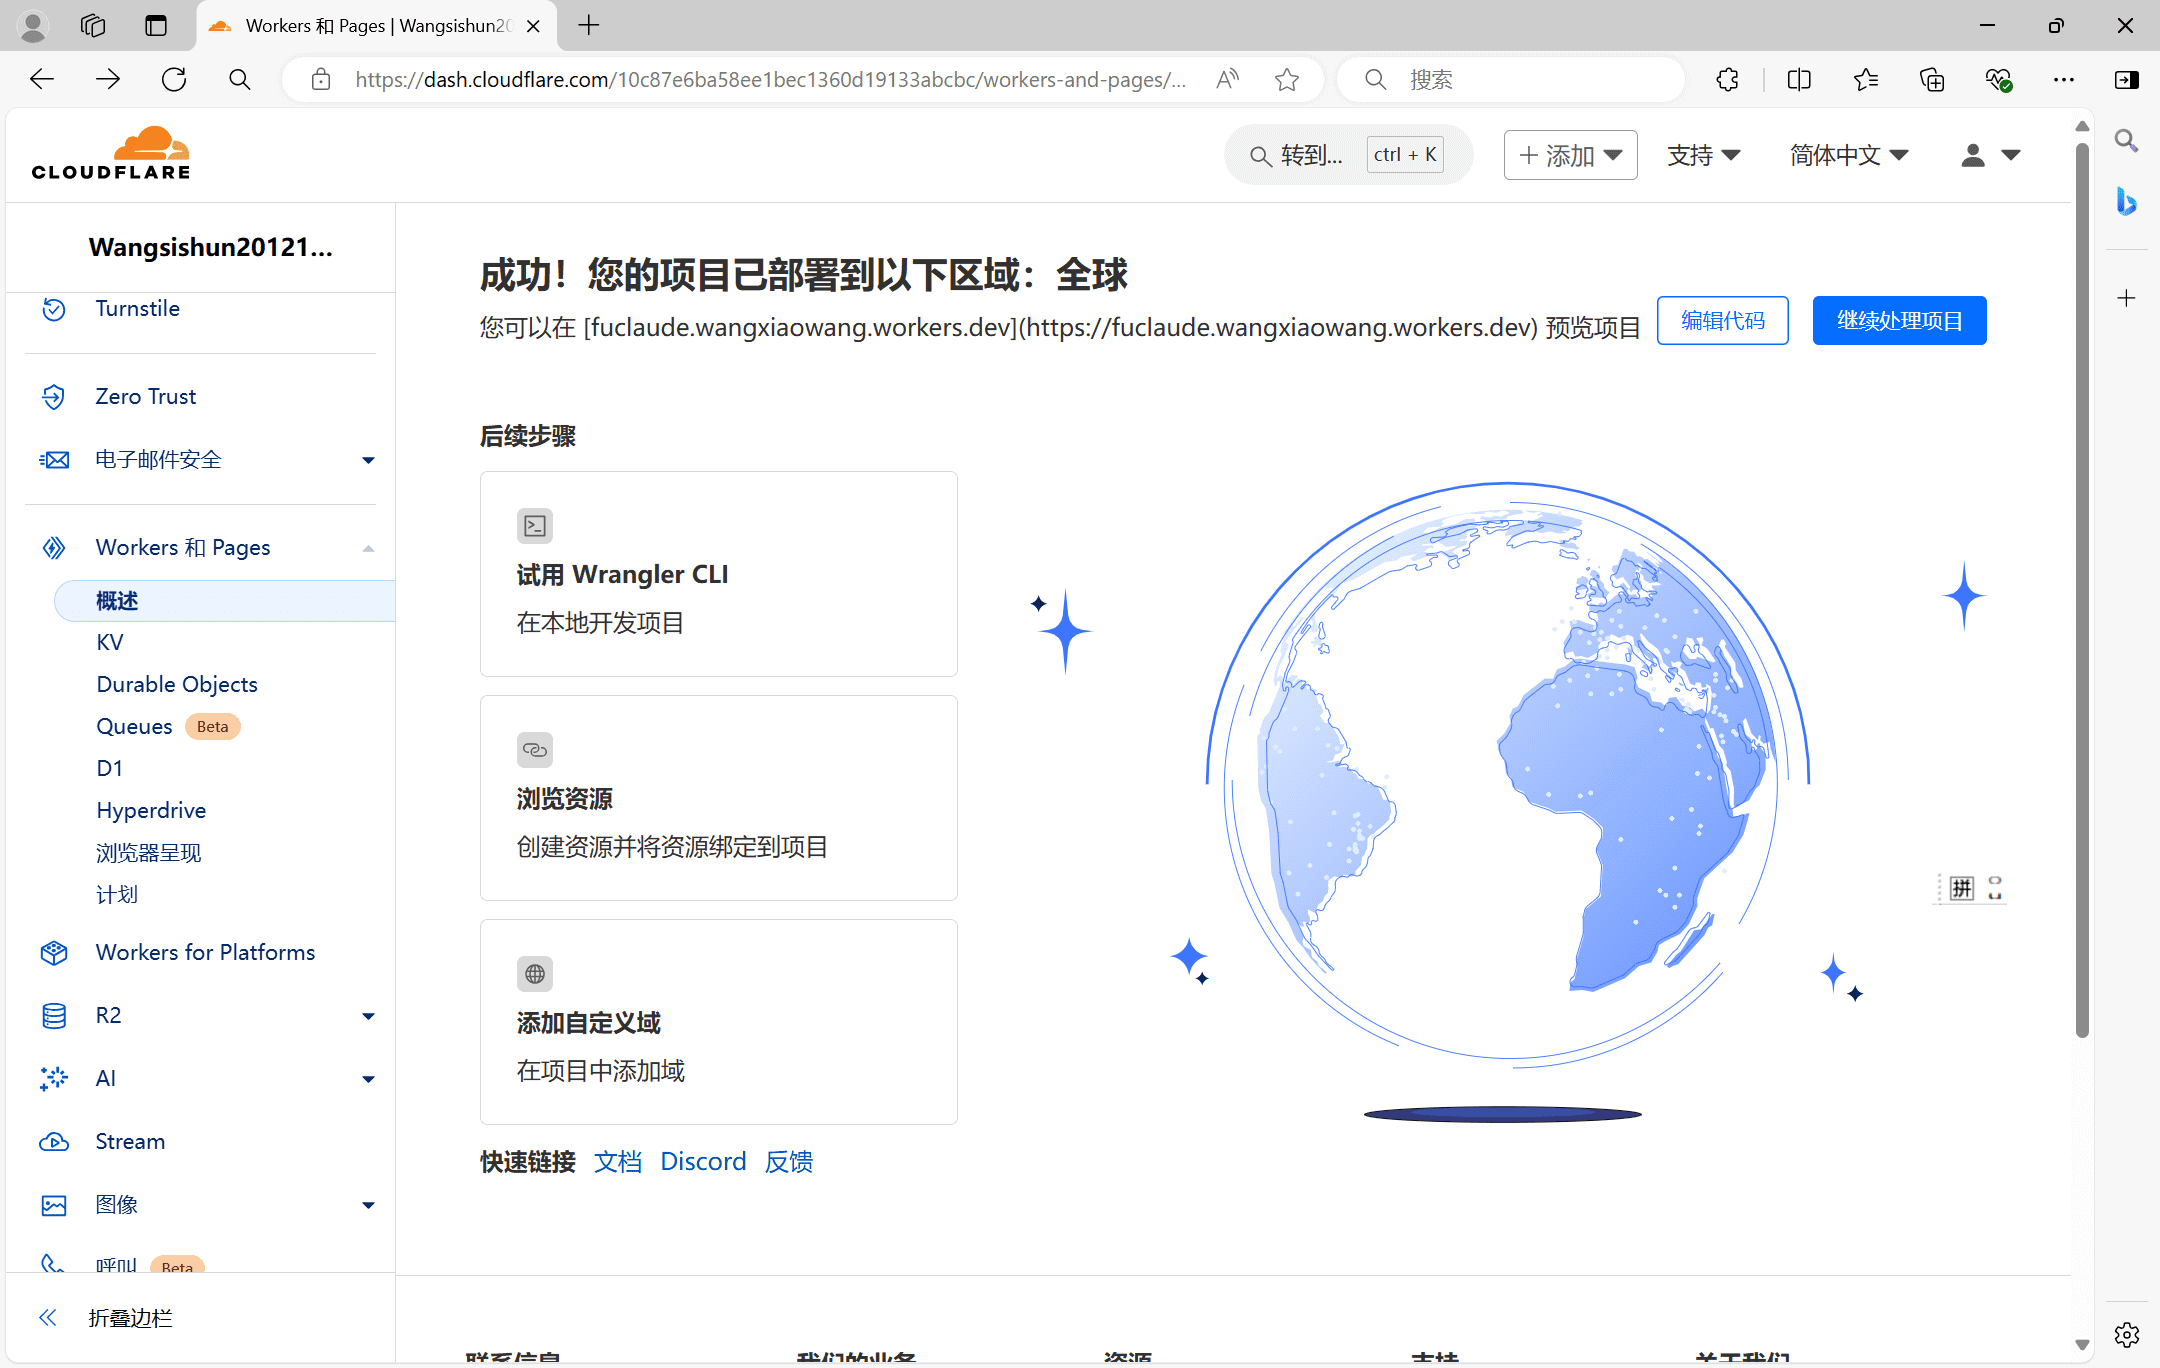Close the Workers 和 Pages tab
Screen dimensions: 2160x1368
tap(534, 27)
